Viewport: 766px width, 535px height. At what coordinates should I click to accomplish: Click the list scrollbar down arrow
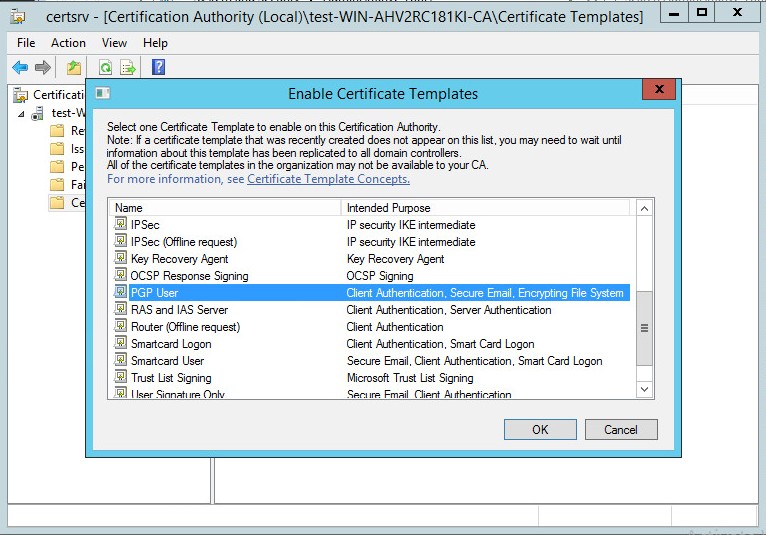click(x=644, y=389)
